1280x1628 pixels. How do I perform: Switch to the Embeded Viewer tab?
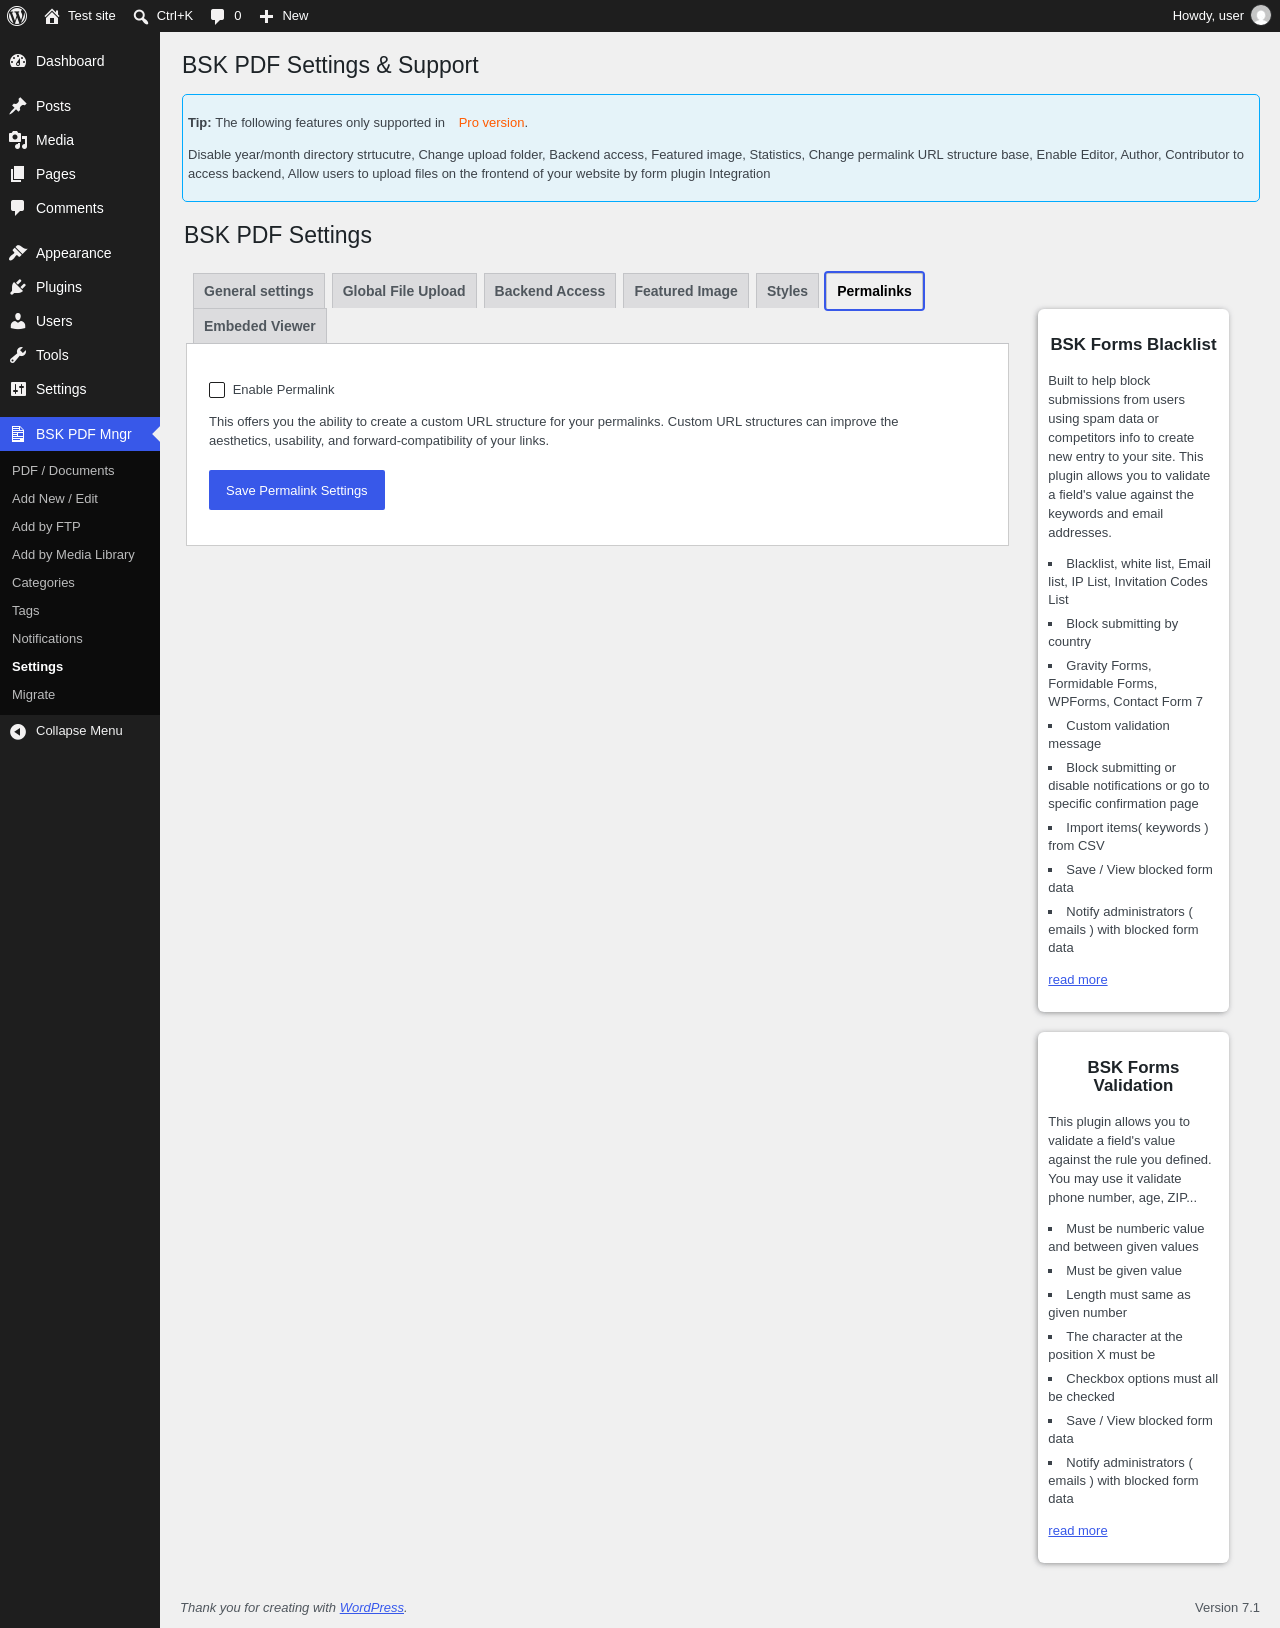click(x=260, y=326)
